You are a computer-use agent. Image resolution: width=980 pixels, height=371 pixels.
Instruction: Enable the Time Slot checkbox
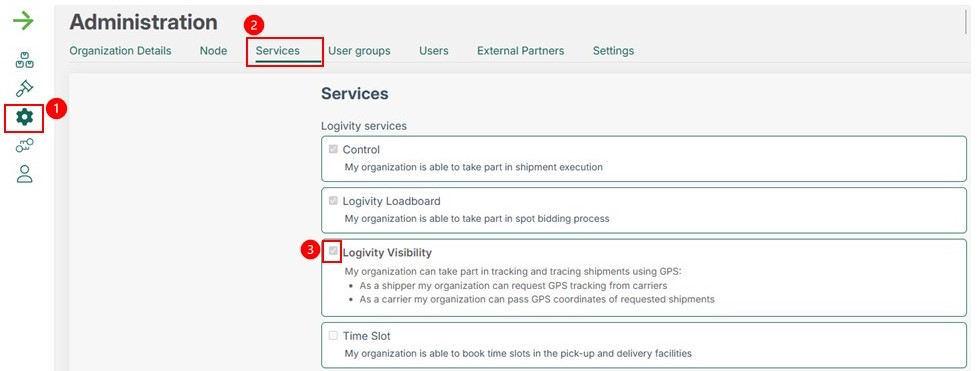tap(333, 335)
